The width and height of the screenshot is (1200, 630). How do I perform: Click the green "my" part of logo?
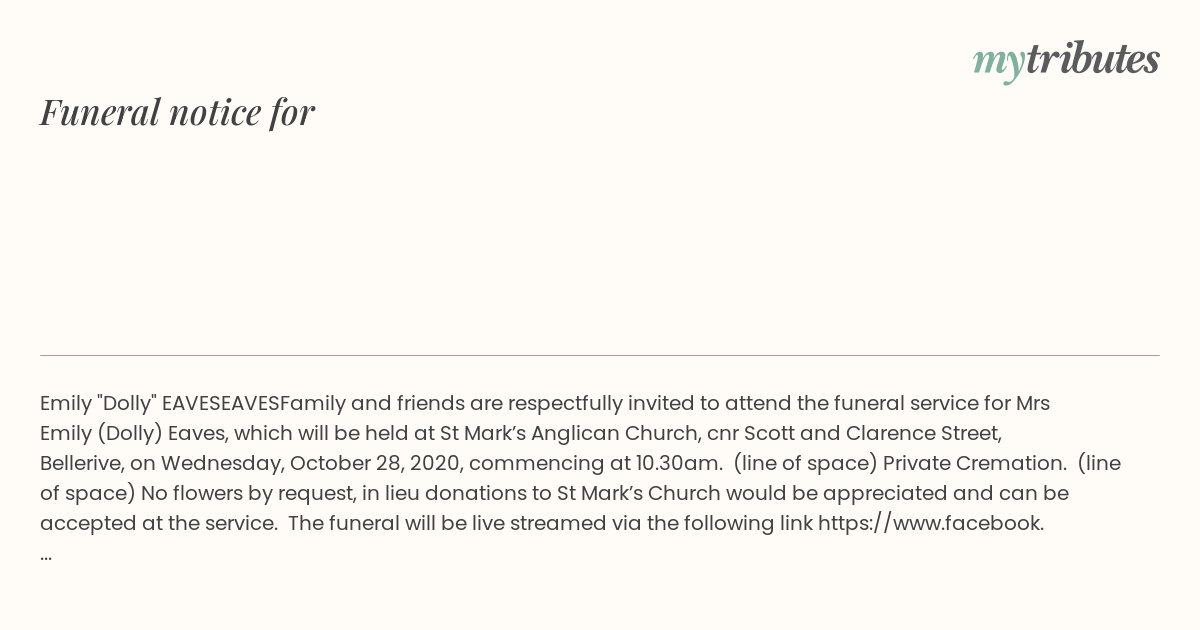pyautogui.click(x=998, y=64)
